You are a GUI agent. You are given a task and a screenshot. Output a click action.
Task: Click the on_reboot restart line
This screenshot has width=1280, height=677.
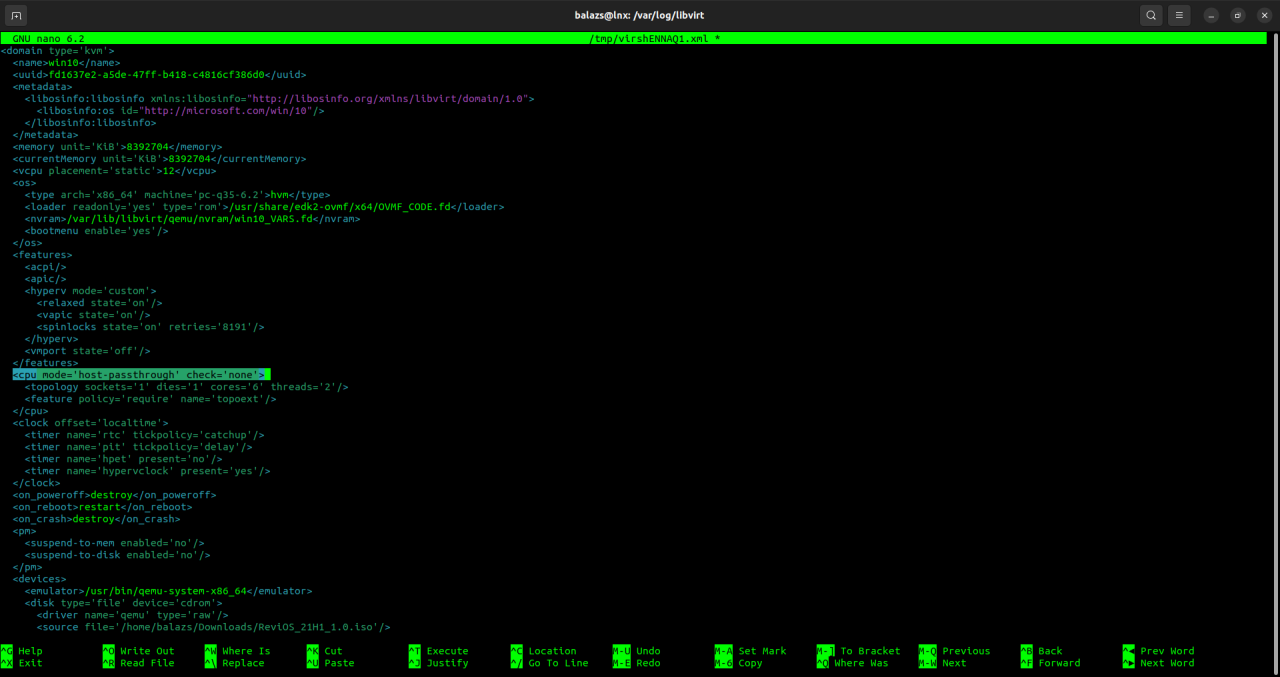(x=102, y=507)
